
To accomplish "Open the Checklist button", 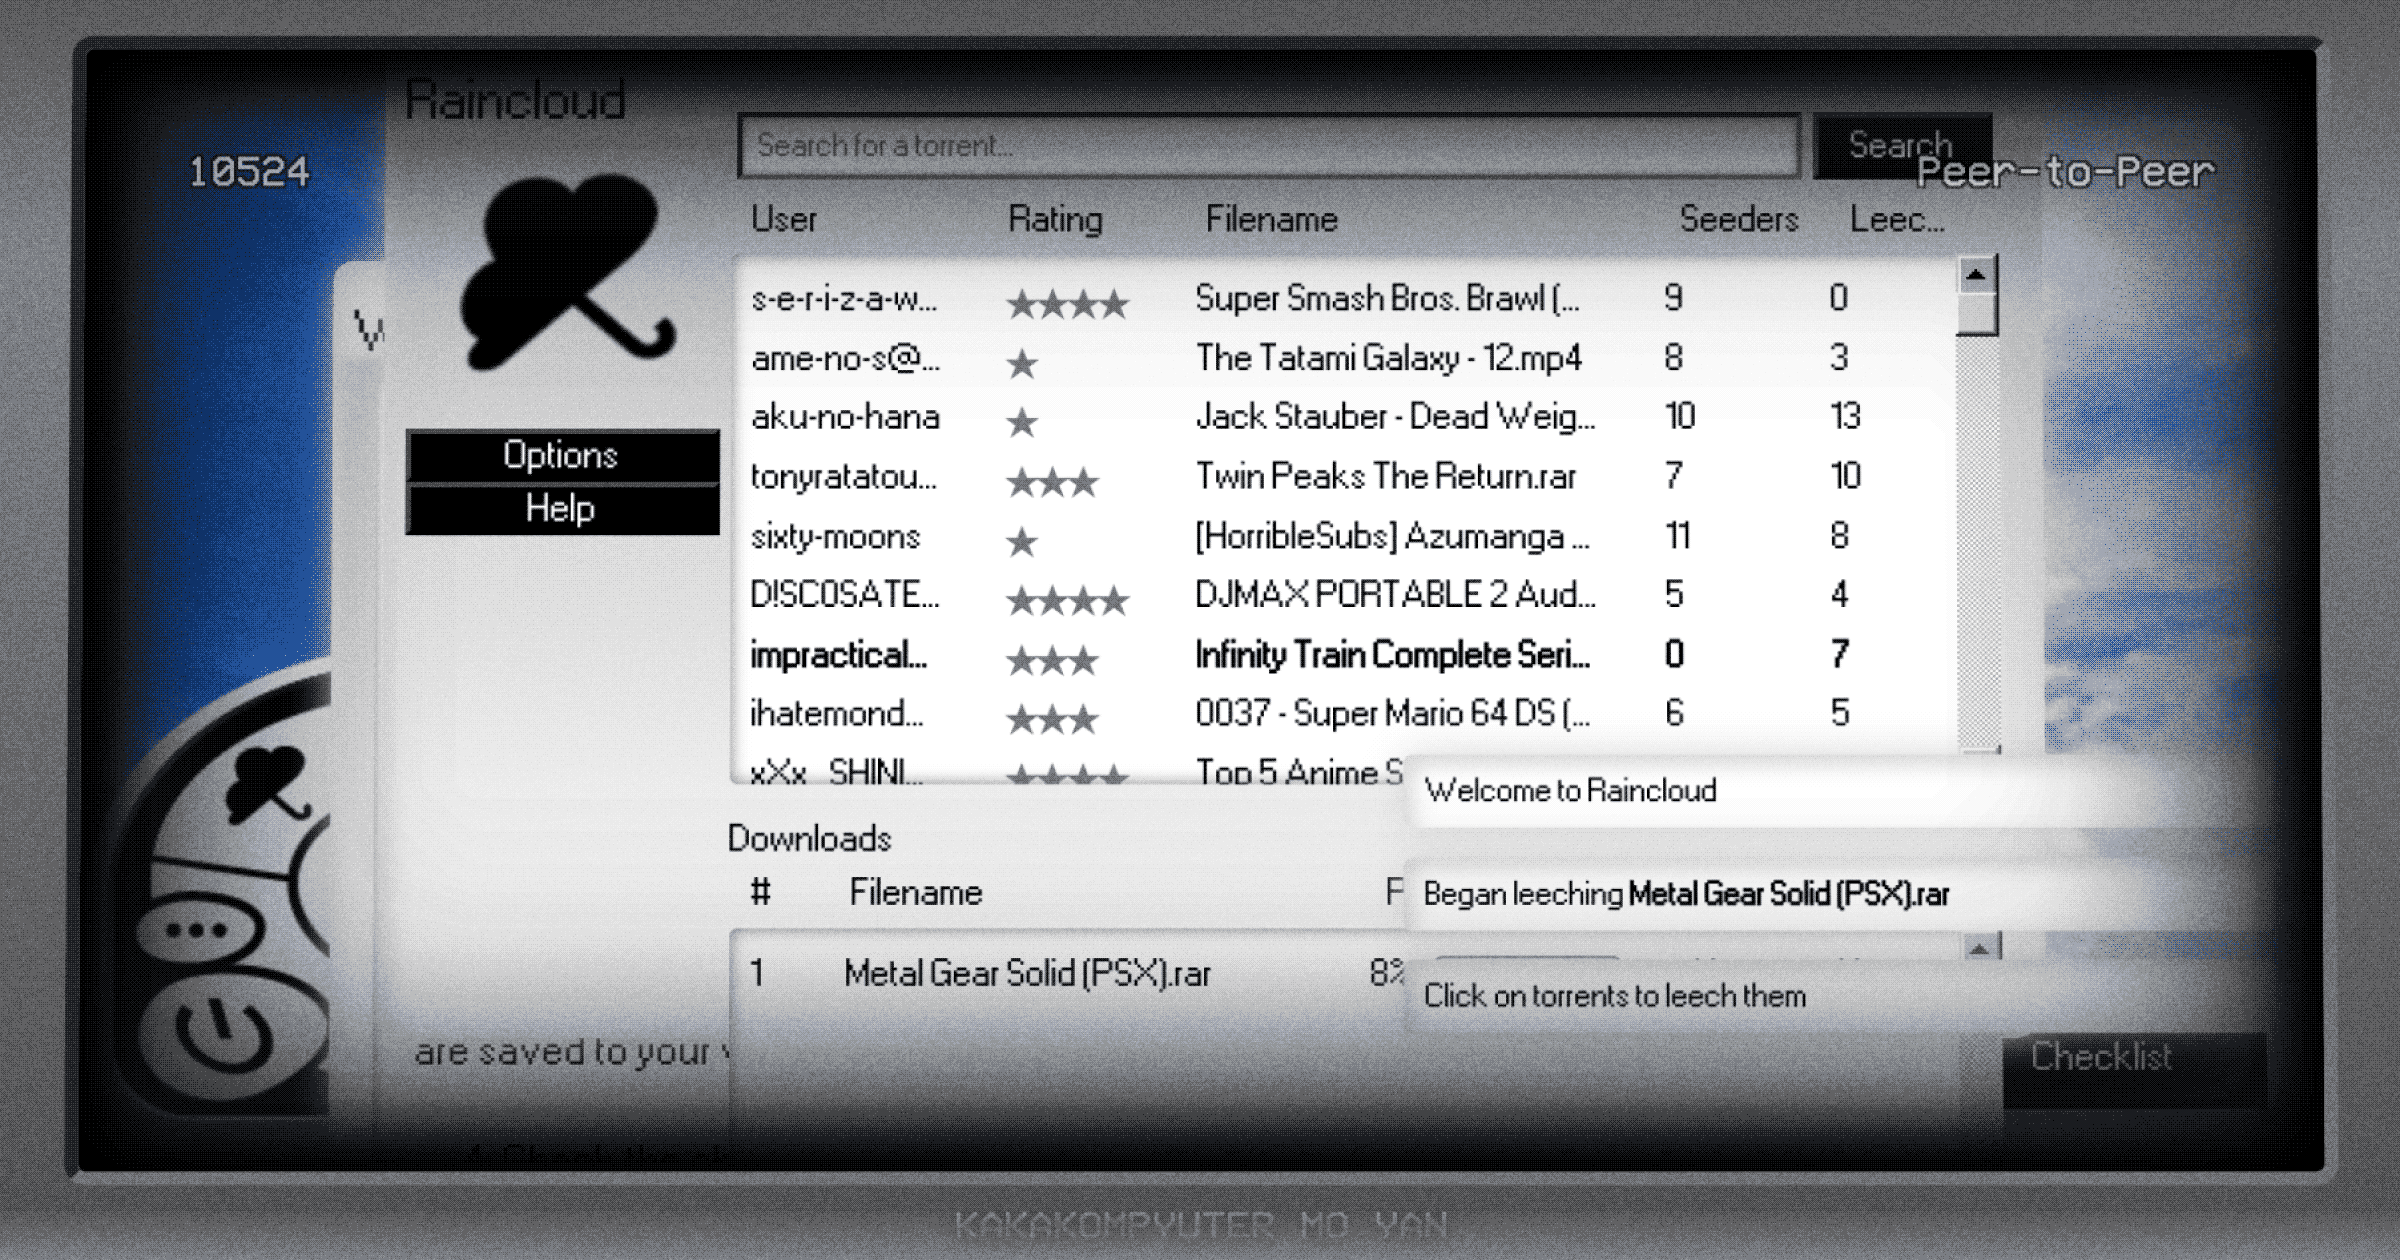I will coord(2100,1058).
